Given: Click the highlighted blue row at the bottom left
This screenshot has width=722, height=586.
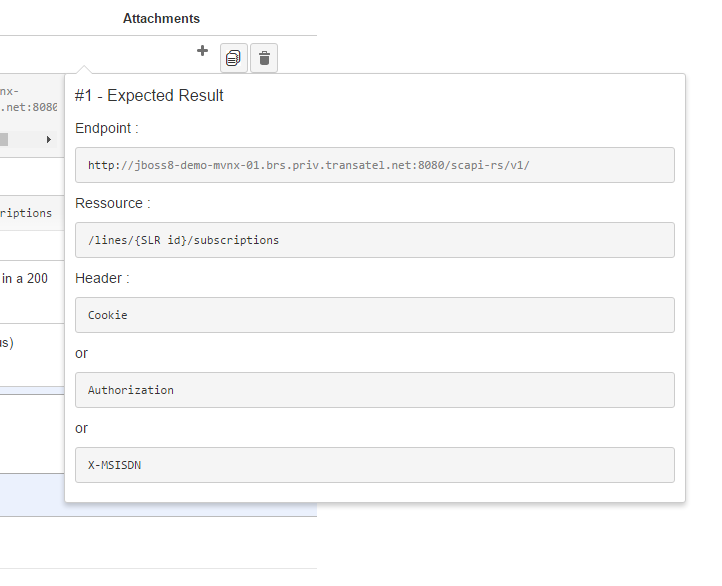Looking at the screenshot, I should 32,495.
